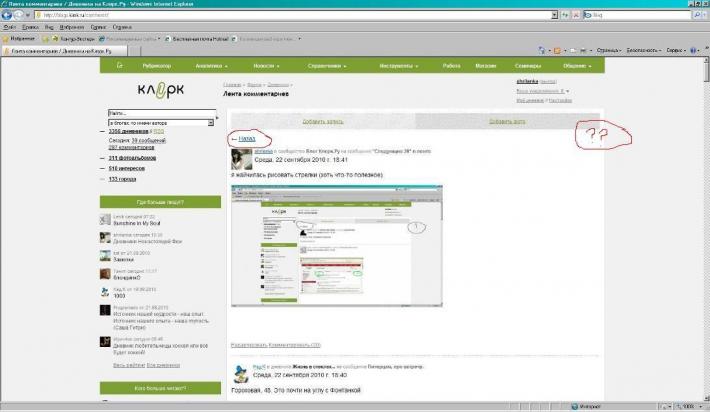Click the Добавить фото link

coord(507,121)
